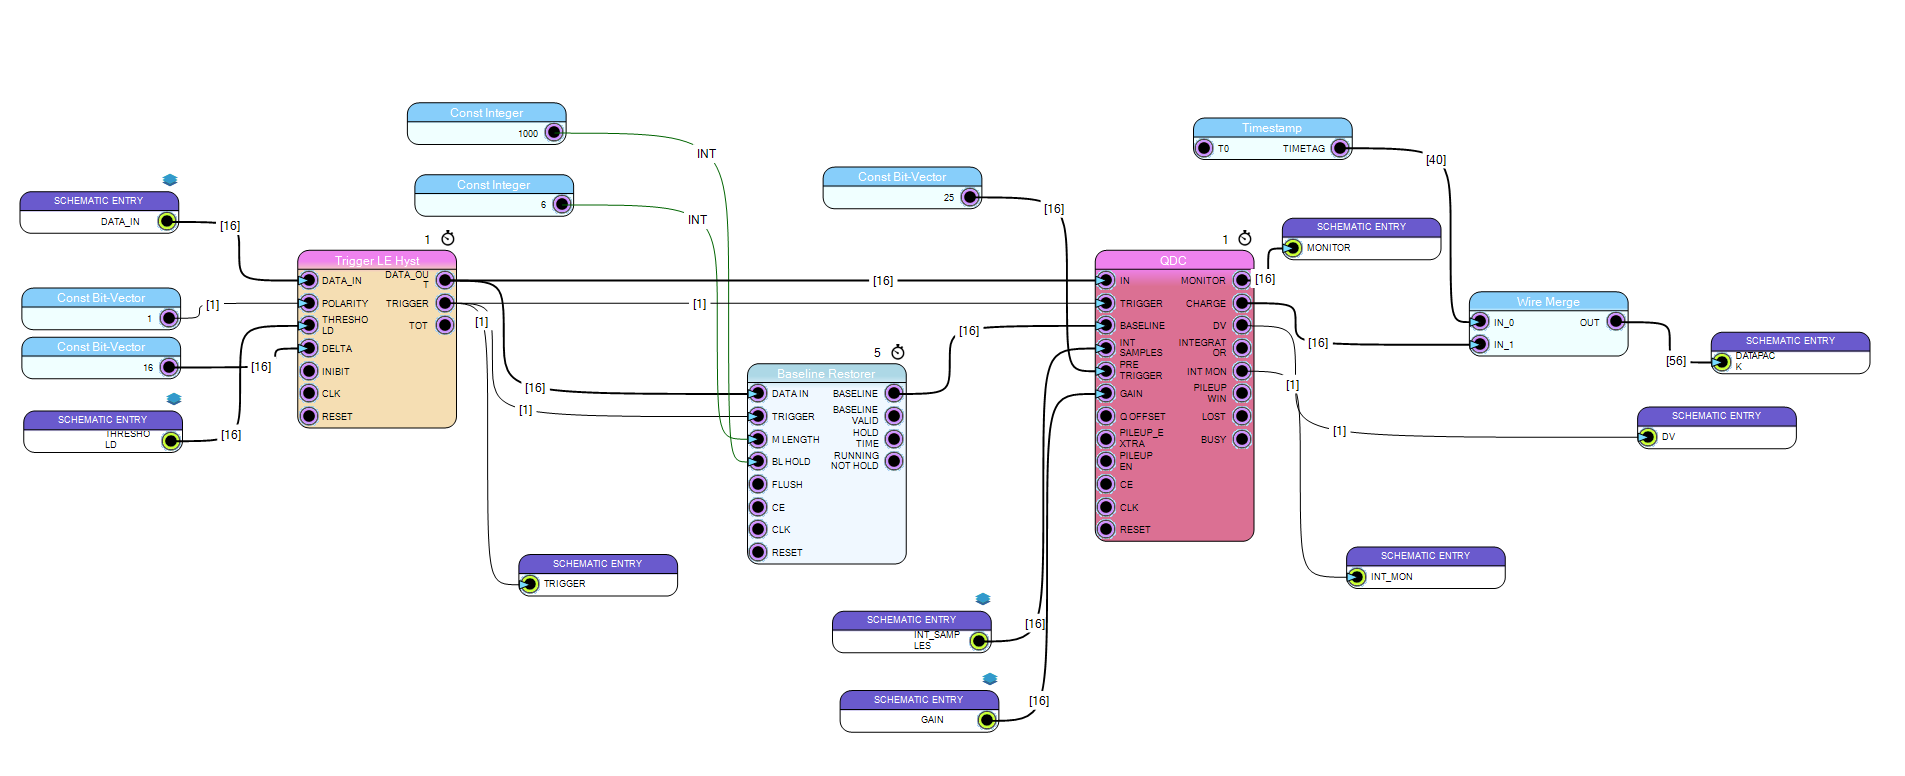The height and width of the screenshot is (776, 1905).
Task: Click the TIMETAG output port on Timestamp
Action: coord(1340,148)
